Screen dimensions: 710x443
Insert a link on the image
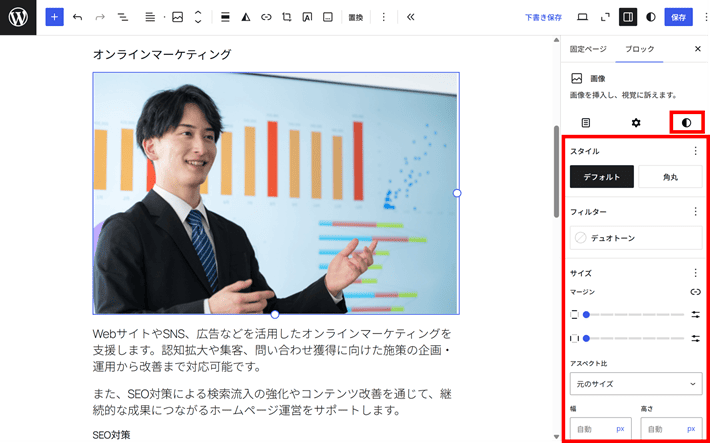266,17
